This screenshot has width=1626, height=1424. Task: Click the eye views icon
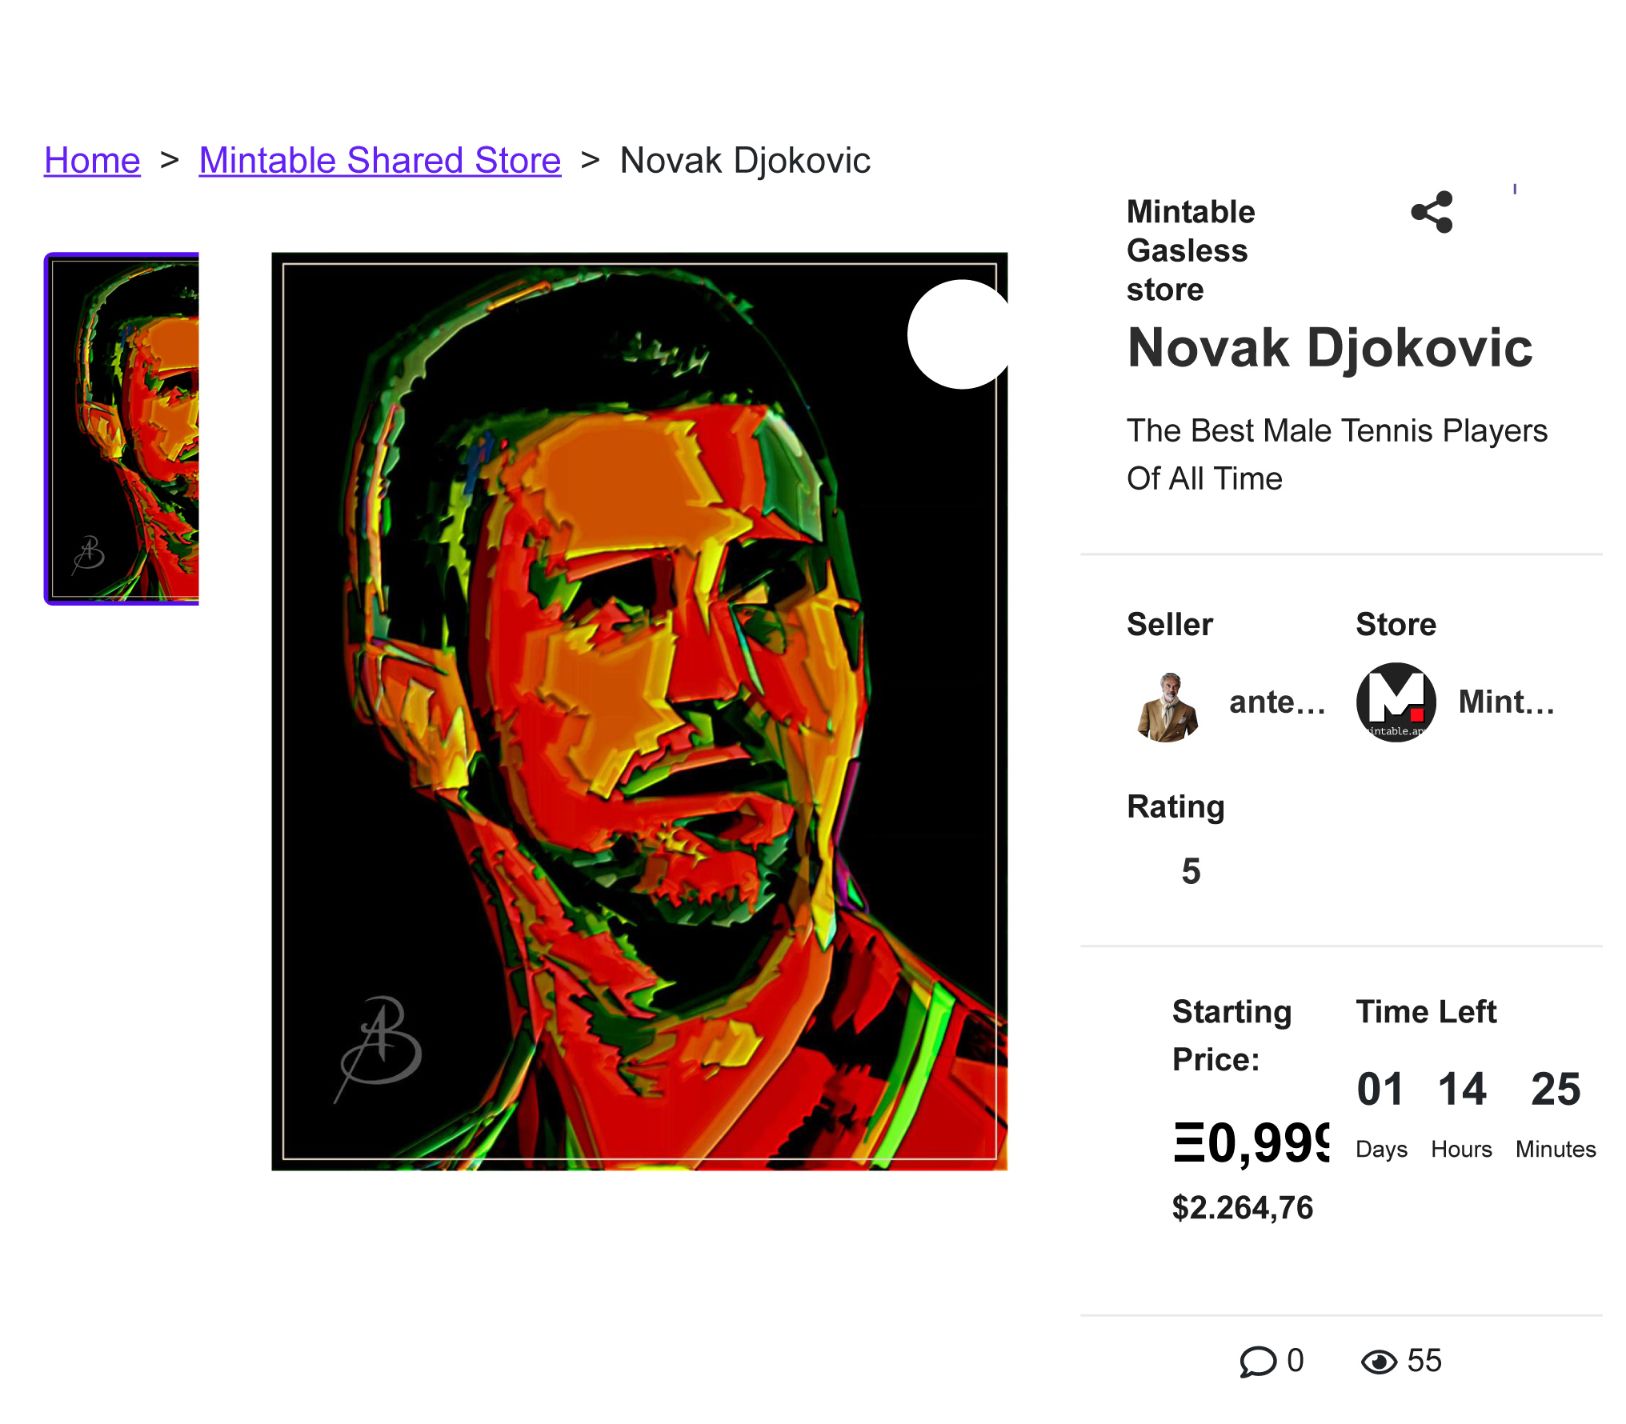click(x=1378, y=1361)
